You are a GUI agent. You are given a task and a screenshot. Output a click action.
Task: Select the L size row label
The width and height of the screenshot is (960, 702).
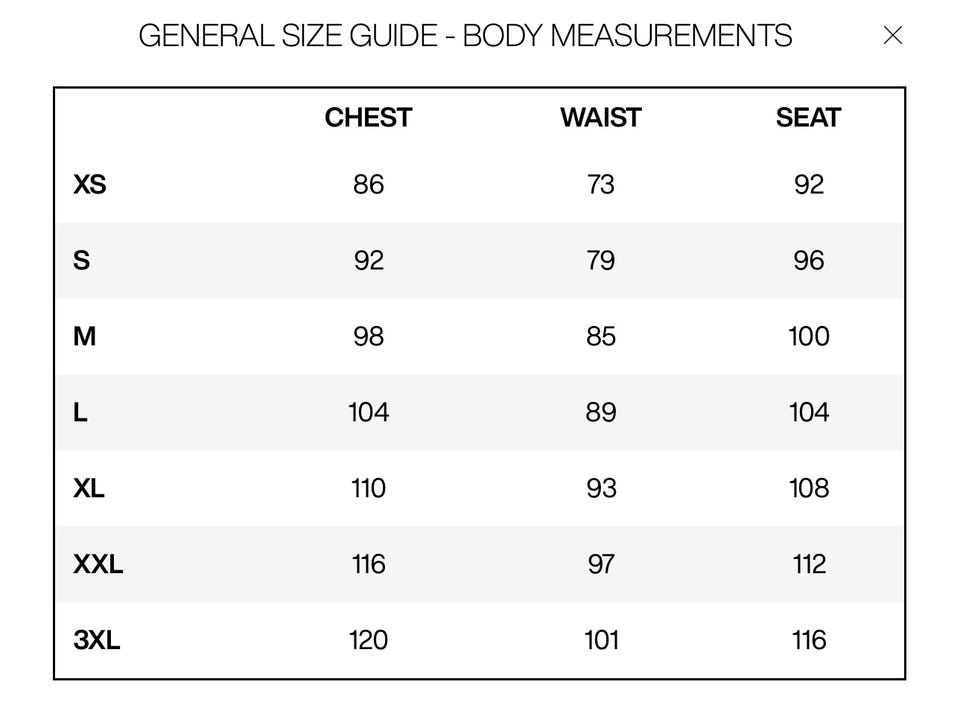(81, 412)
